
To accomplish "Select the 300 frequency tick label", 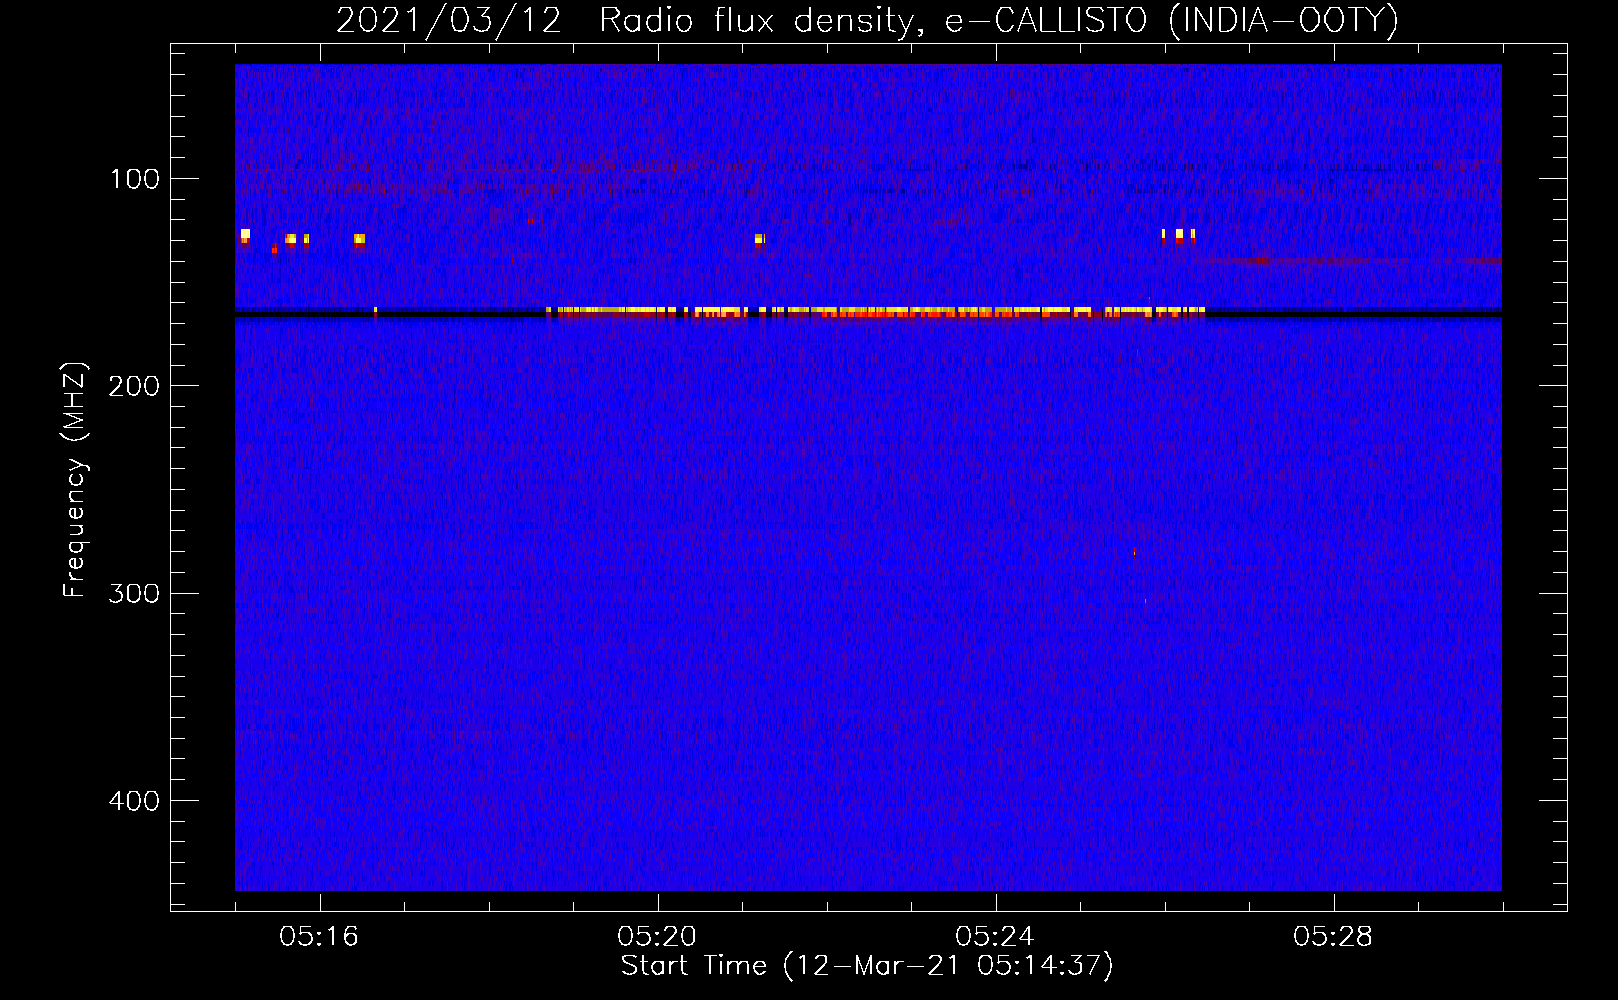I will click(134, 593).
